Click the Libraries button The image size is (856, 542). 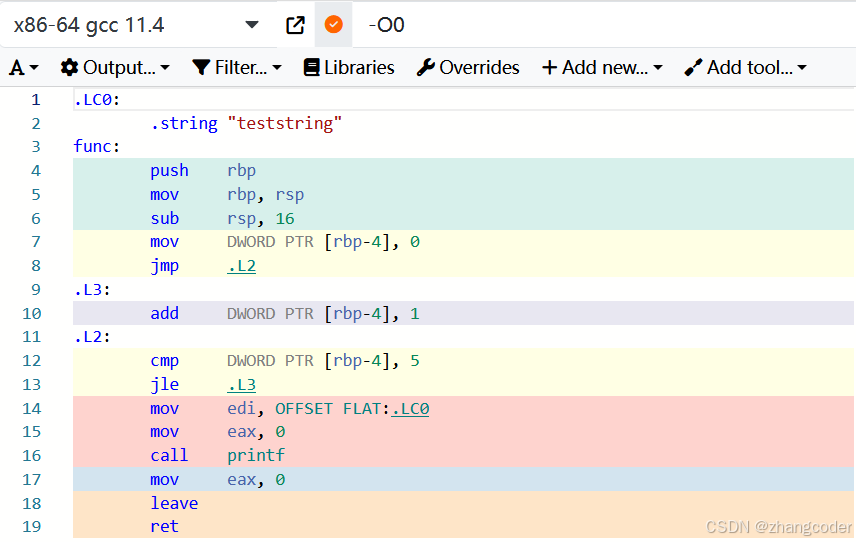point(349,68)
